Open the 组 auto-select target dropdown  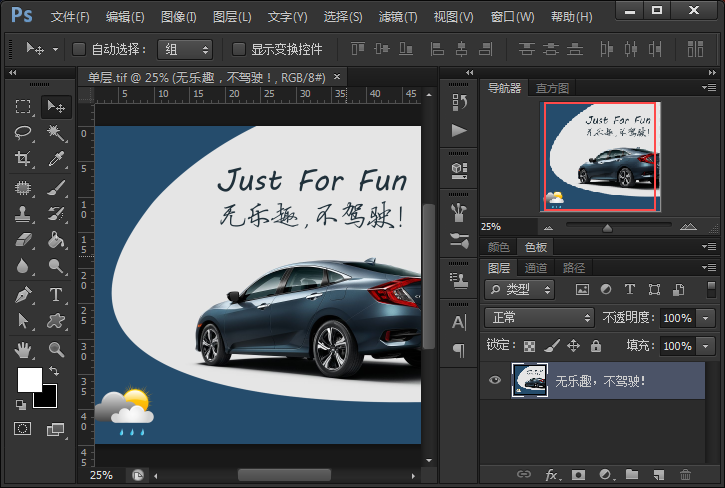(x=186, y=49)
